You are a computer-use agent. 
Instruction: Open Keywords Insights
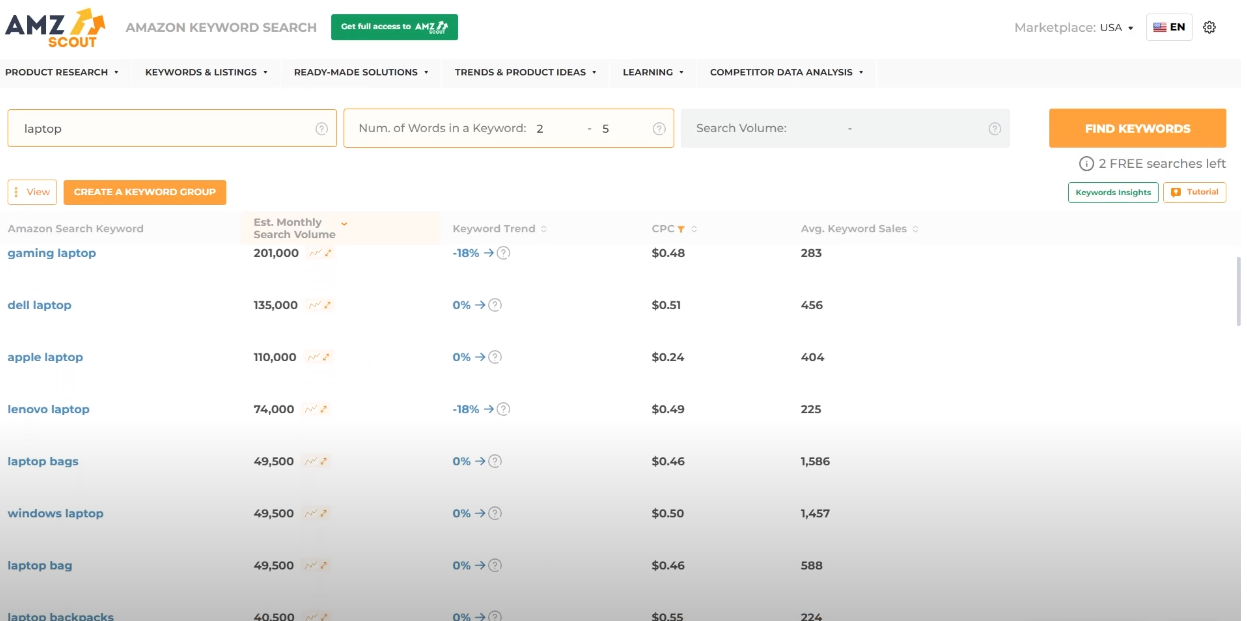(1113, 192)
